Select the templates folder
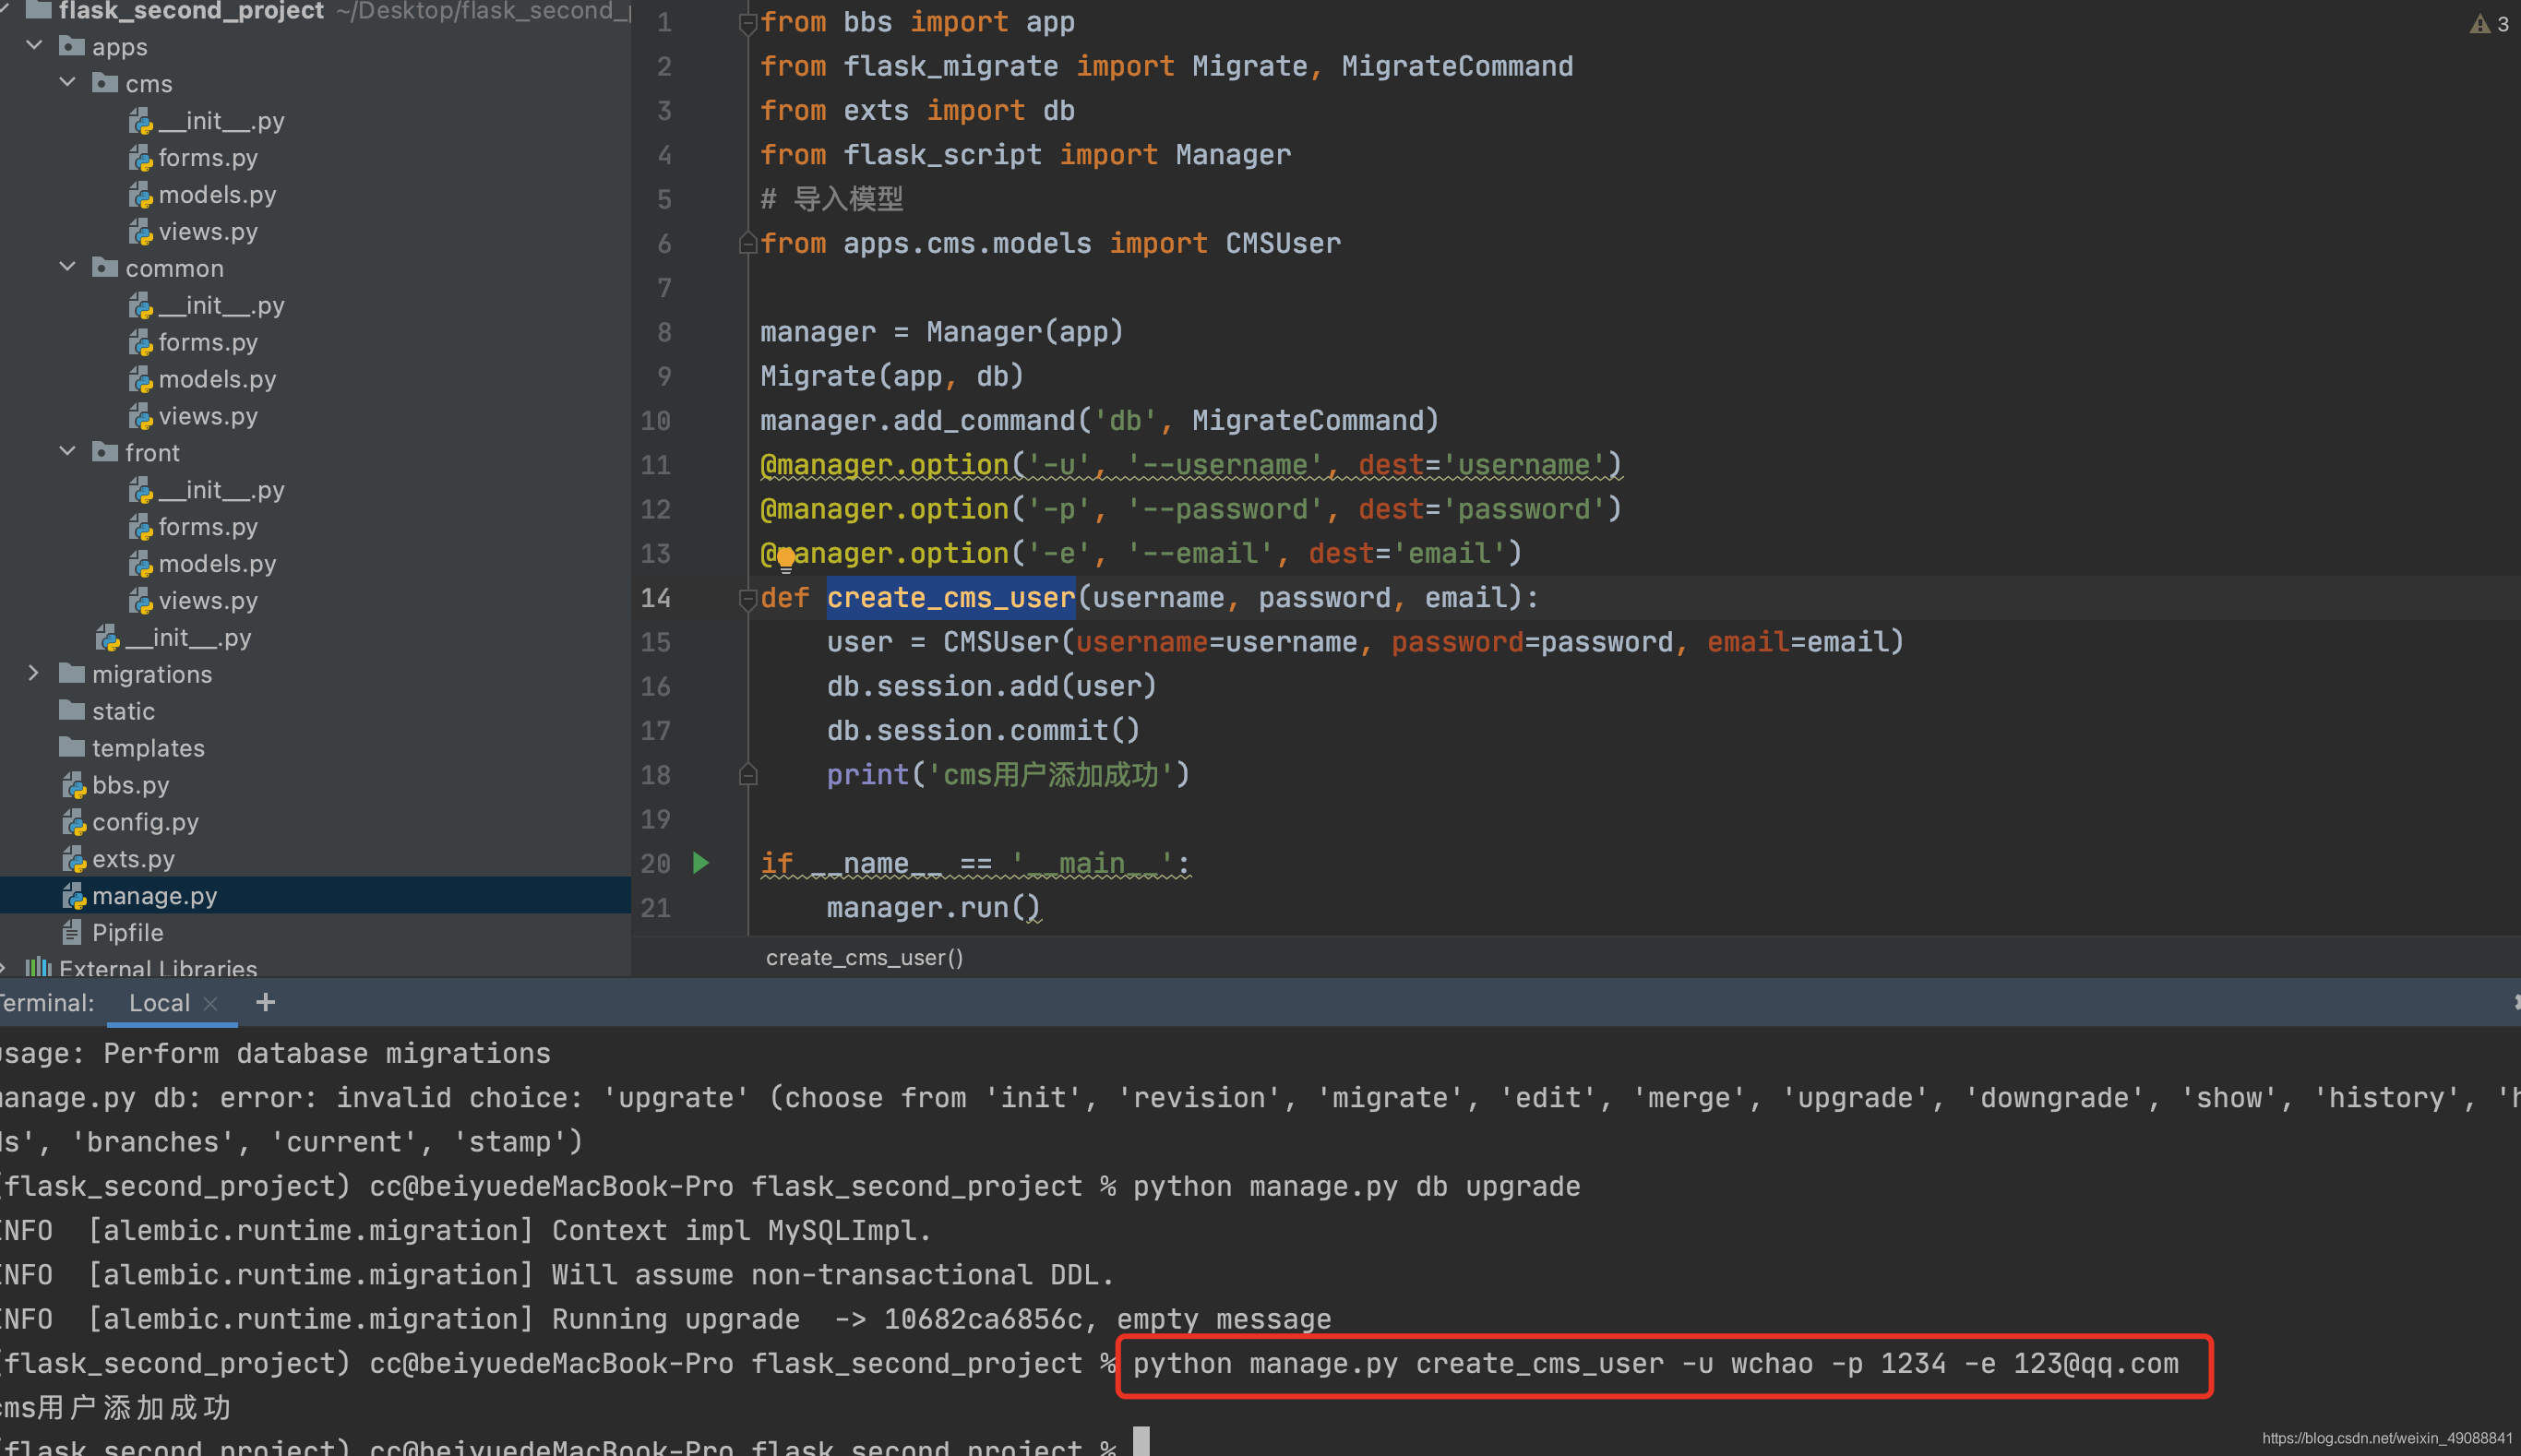Screen dimensions: 2521x1456 pos(132,748)
